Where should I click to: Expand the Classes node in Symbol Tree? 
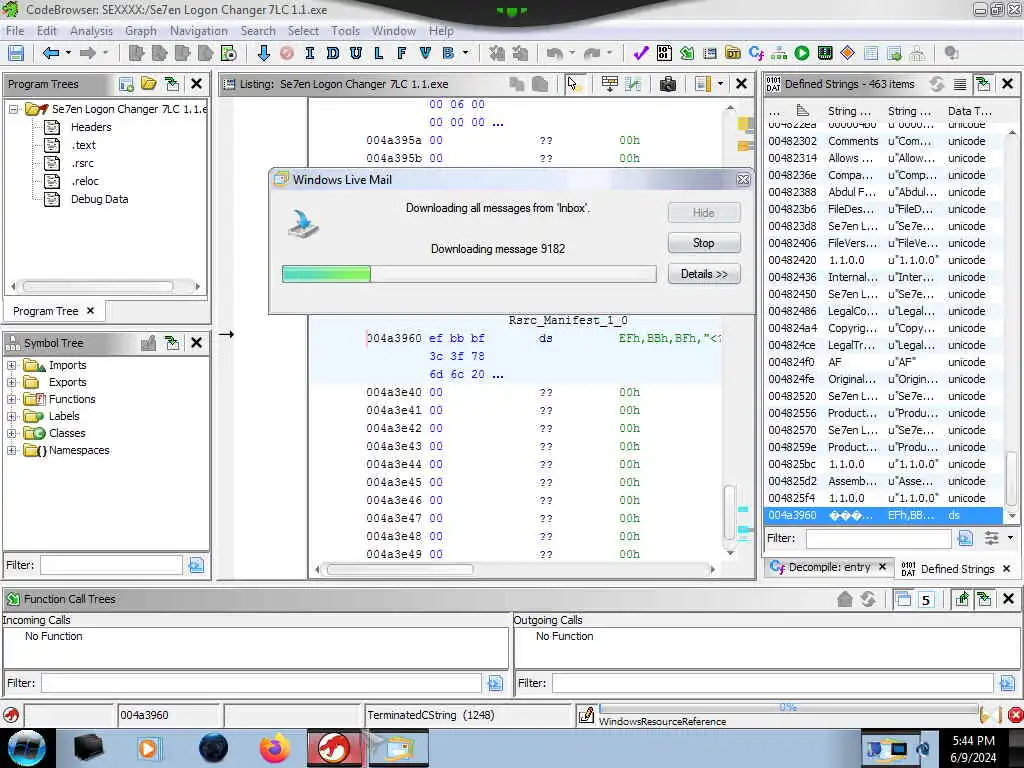tap(12, 433)
